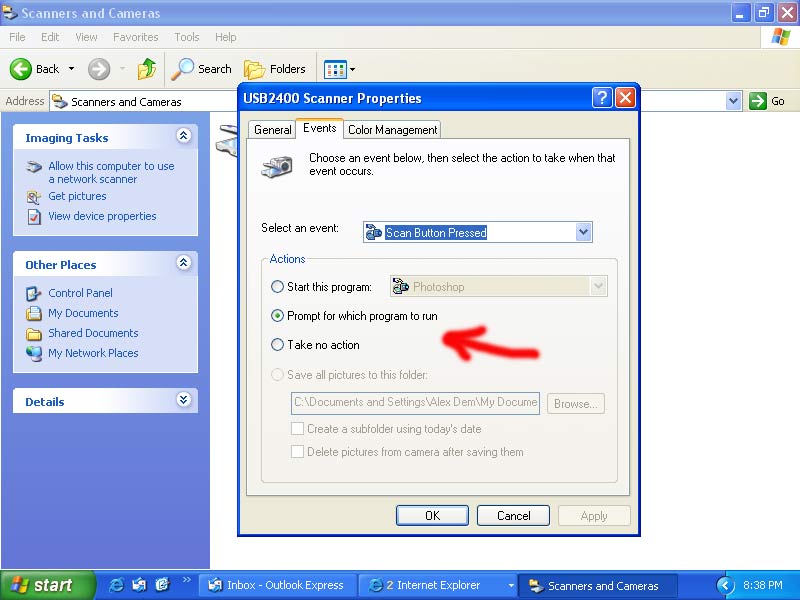Screen dimensions: 800x600
Task: Click the Get pictures link
Action: tap(78, 196)
